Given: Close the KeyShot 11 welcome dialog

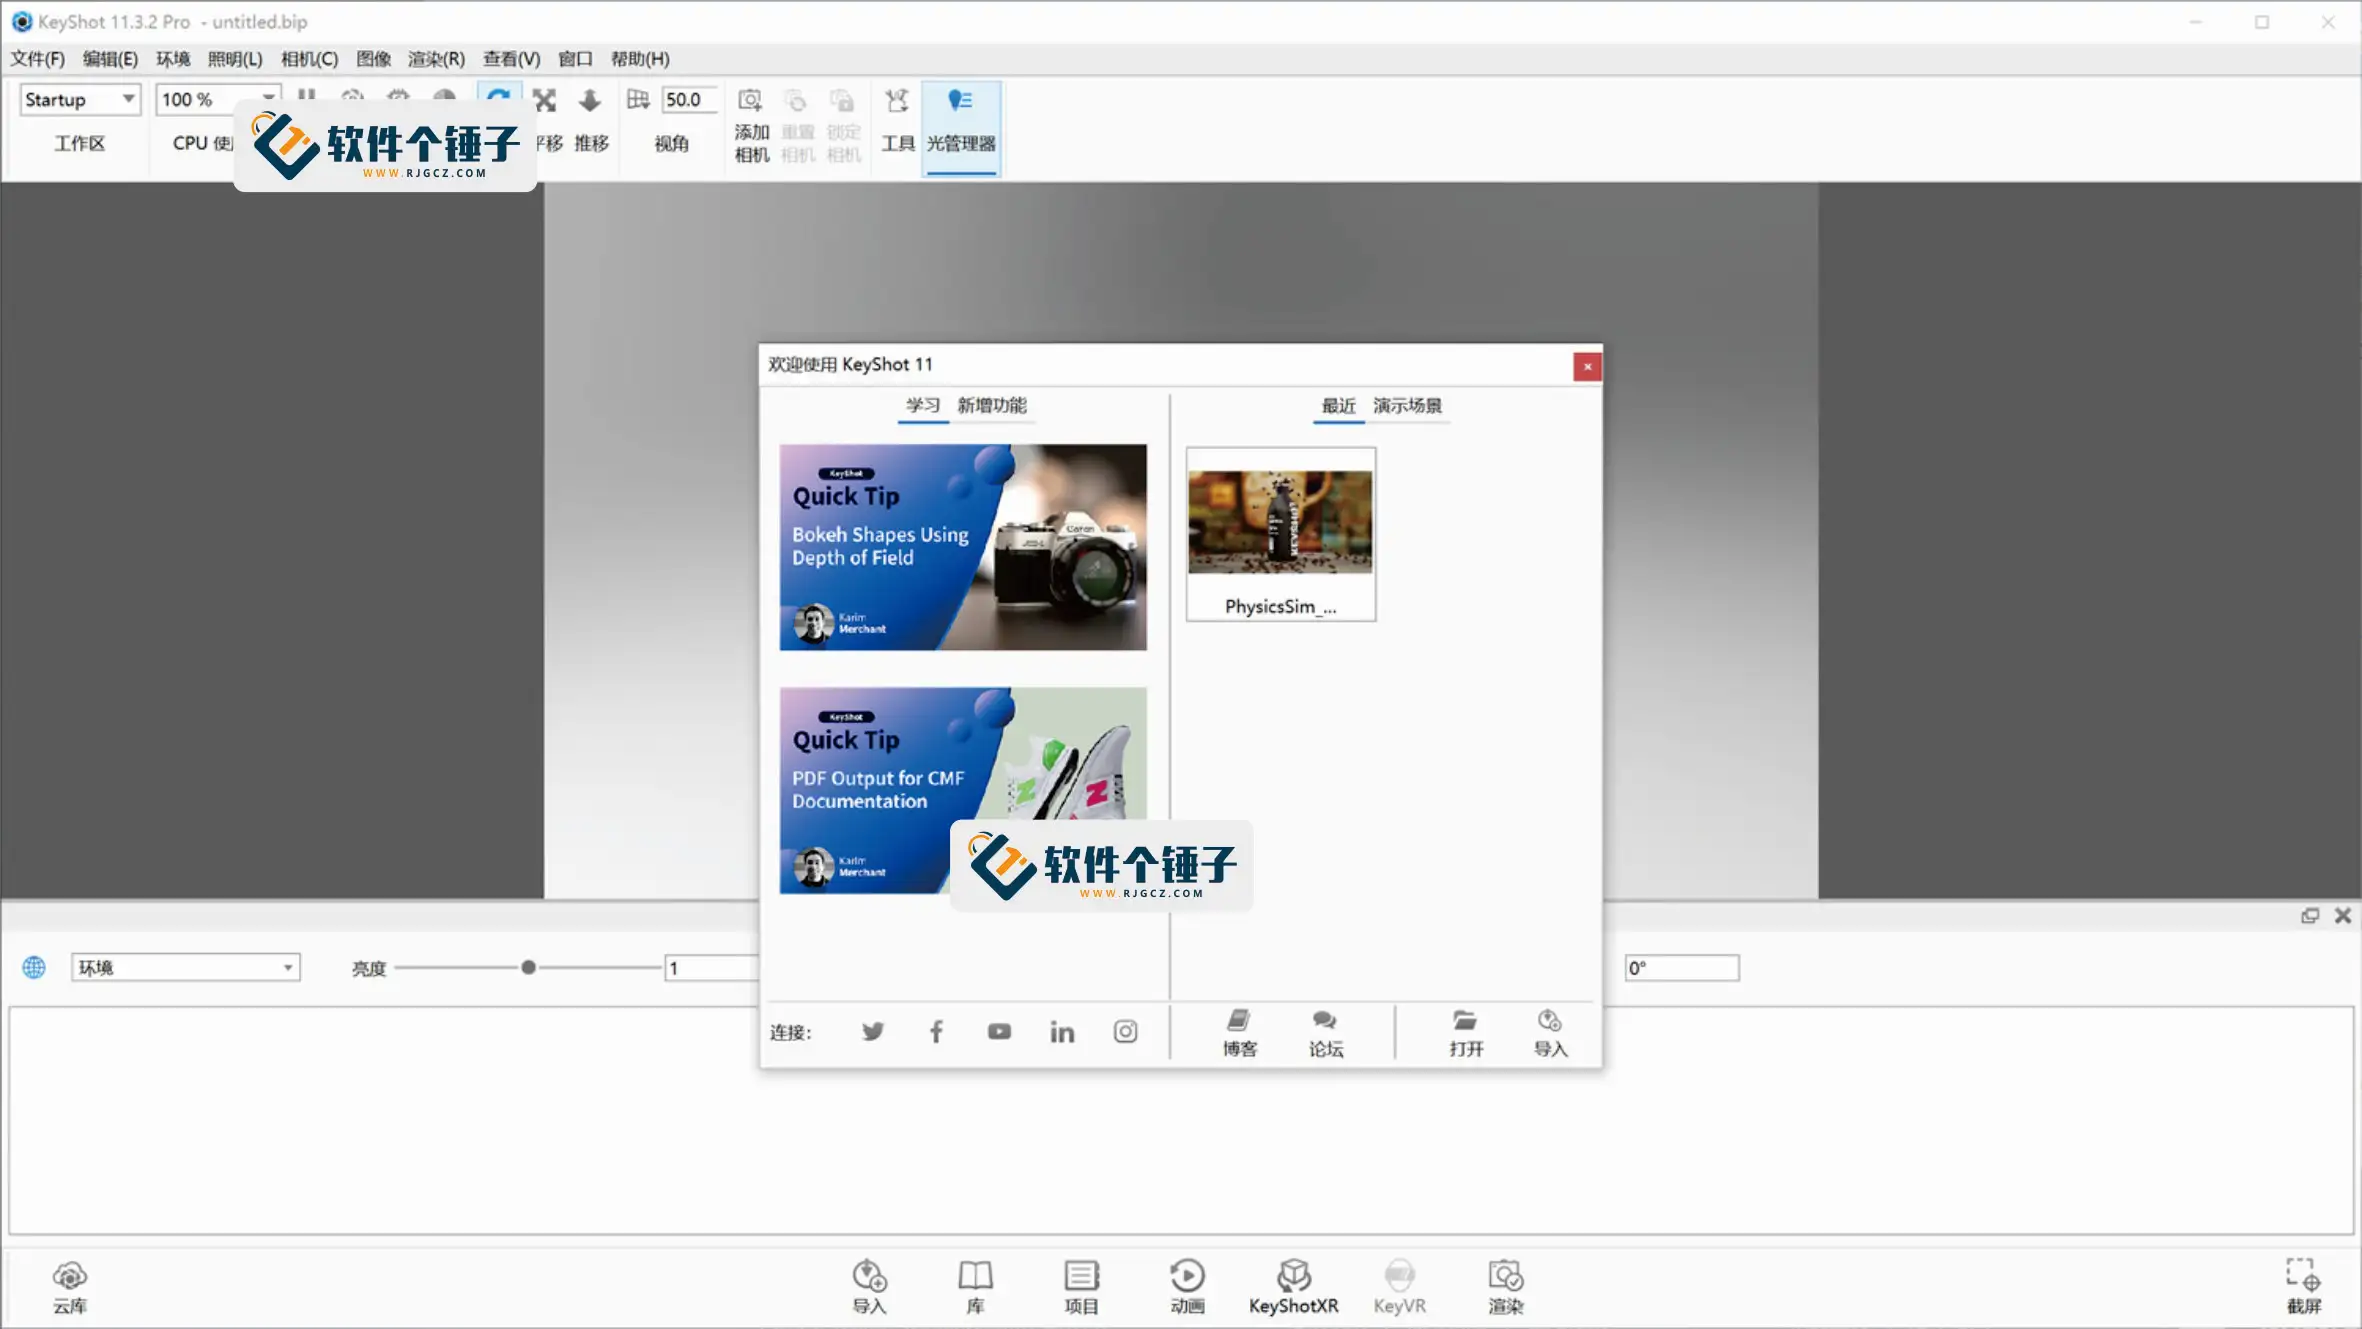Looking at the screenshot, I should pos(1587,367).
